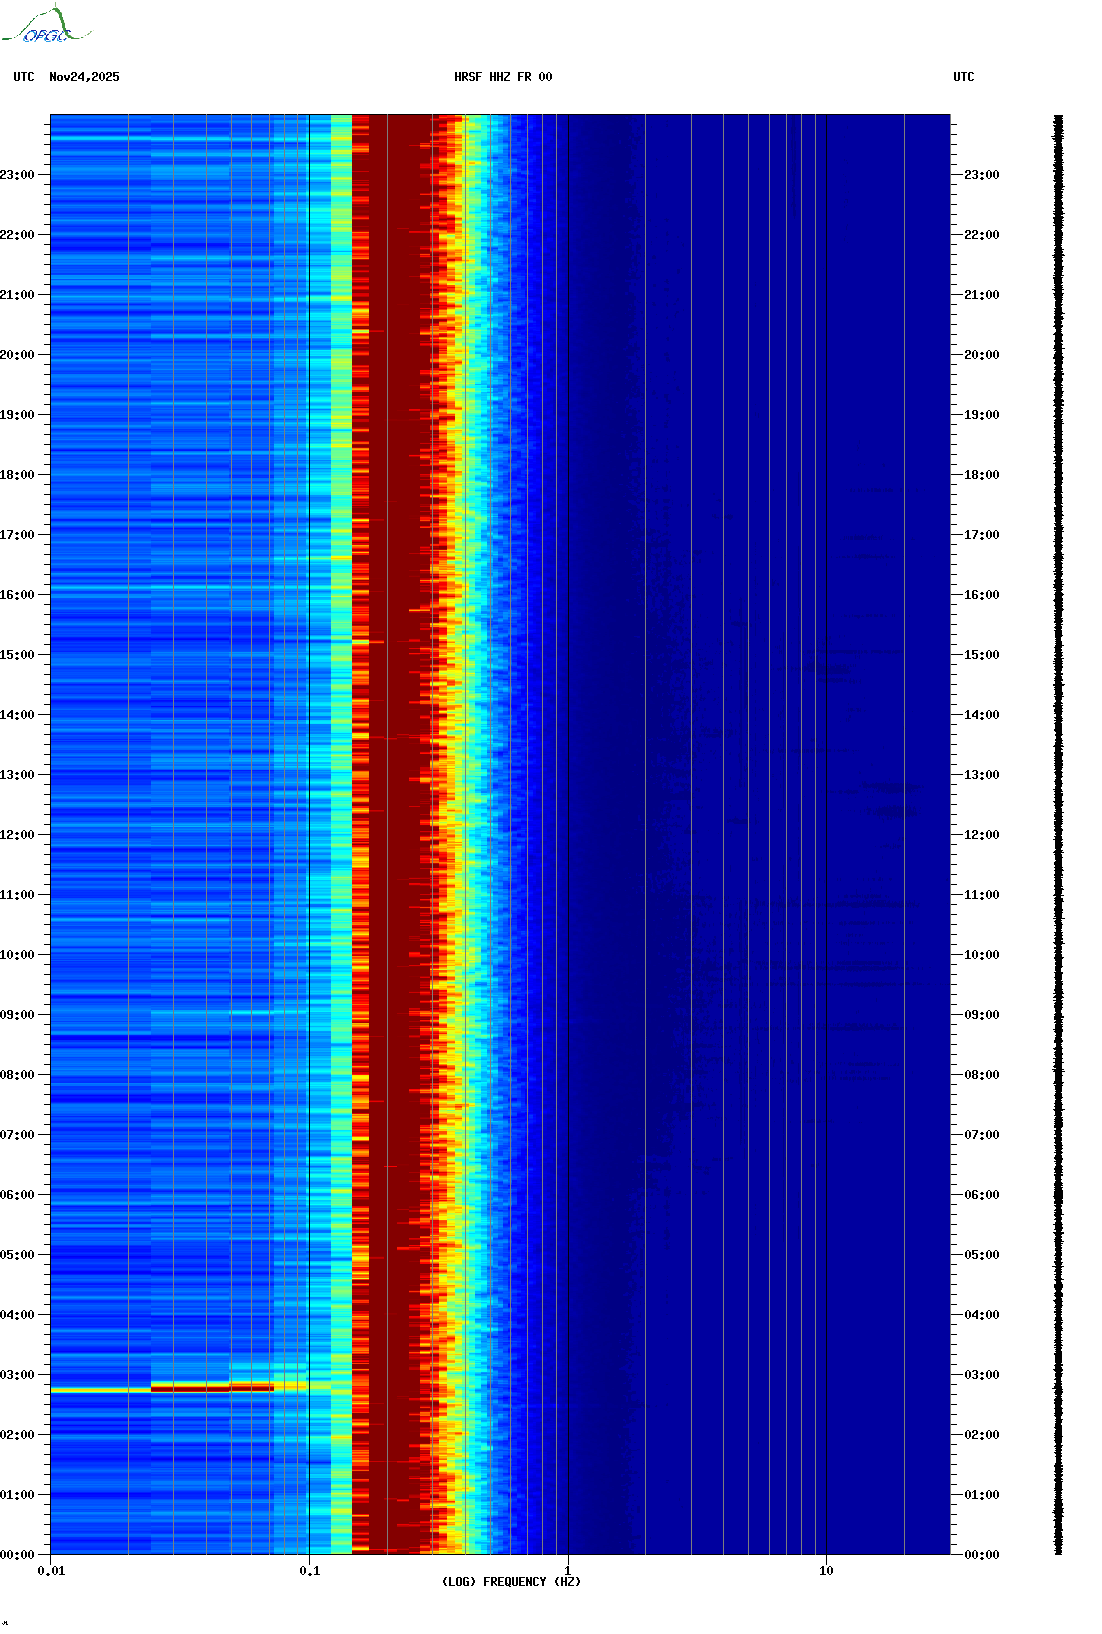Click the left axis '19:00' time label

pos(17,415)
